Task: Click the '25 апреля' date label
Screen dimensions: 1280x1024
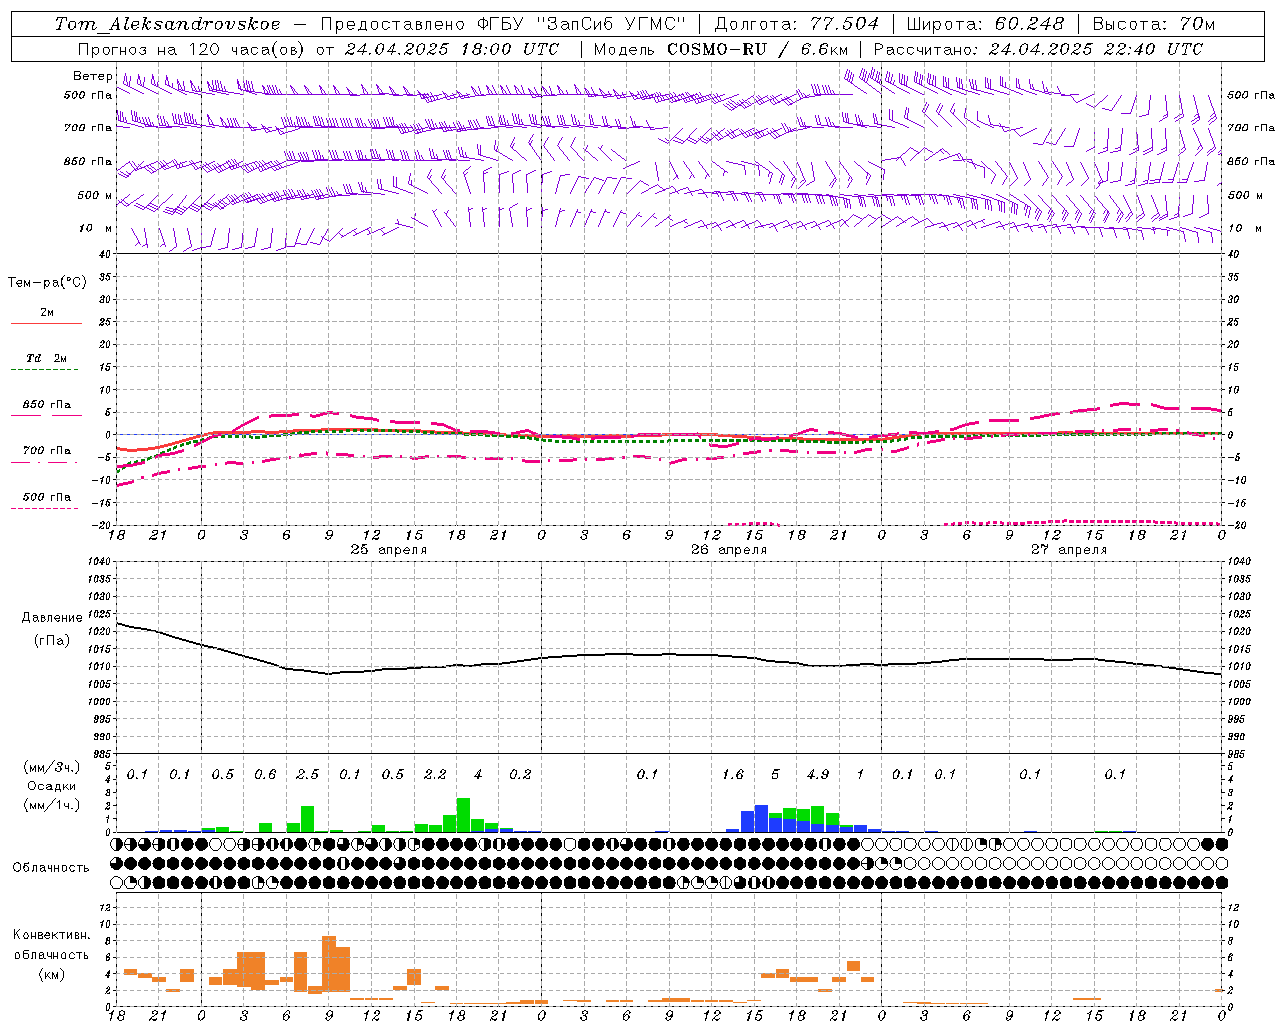Action: (x=389, y=550)
